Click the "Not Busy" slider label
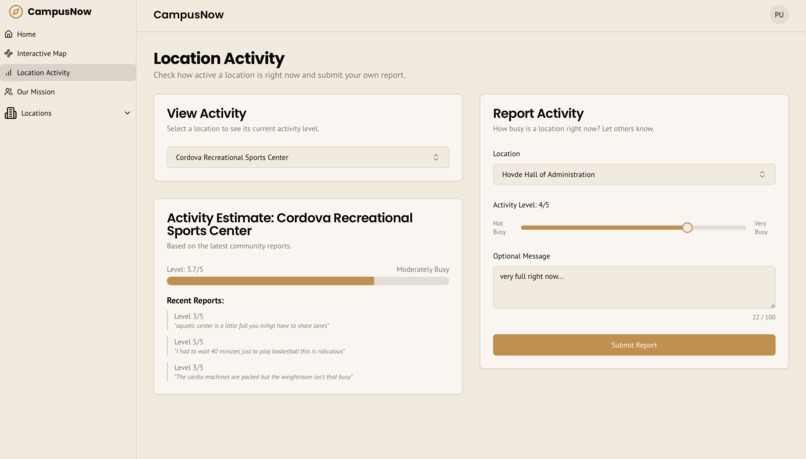This screenshot has width=806, height=459. (x=499, y=228)
